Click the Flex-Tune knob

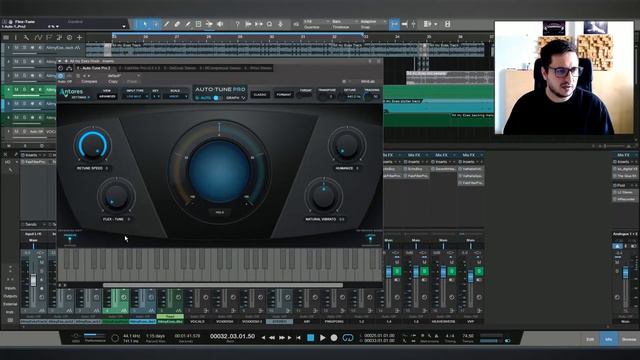pyautogui.click(x=116, y=197)
